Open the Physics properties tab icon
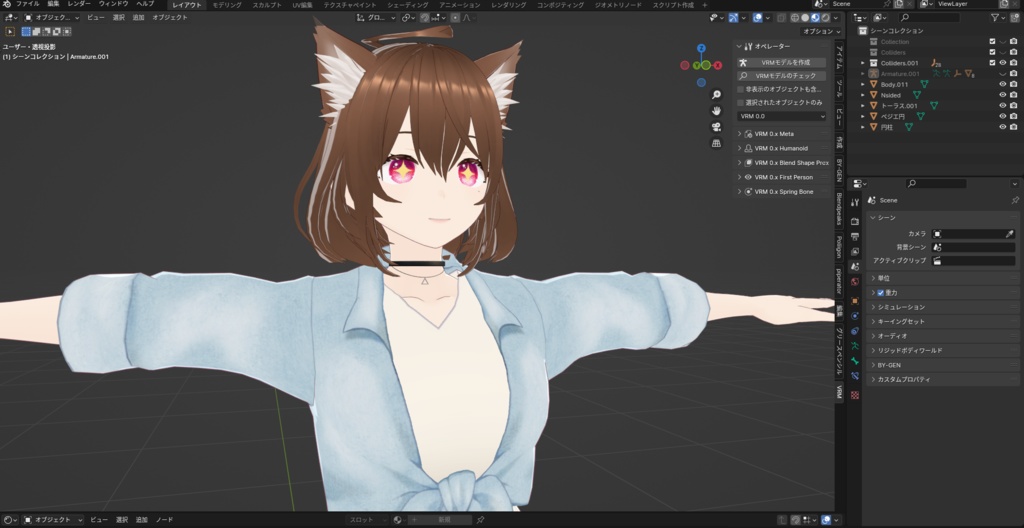Image resolution: width=1024 pixels, height=528 pixels. 855,316
